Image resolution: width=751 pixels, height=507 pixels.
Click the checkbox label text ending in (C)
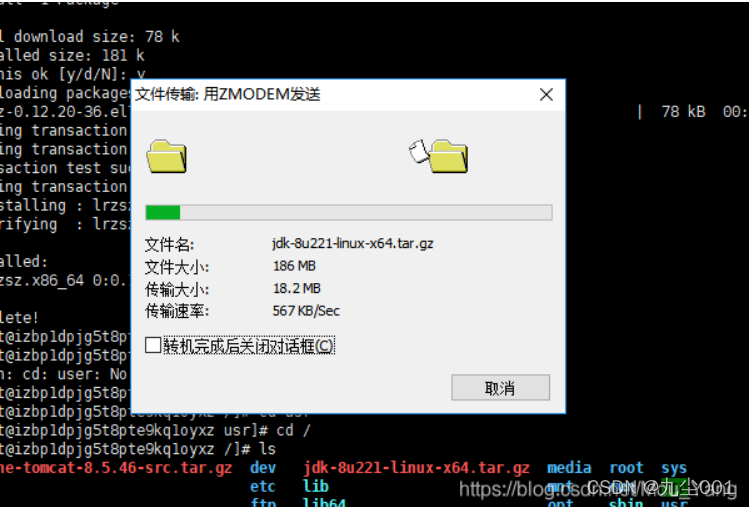[249, 346]
